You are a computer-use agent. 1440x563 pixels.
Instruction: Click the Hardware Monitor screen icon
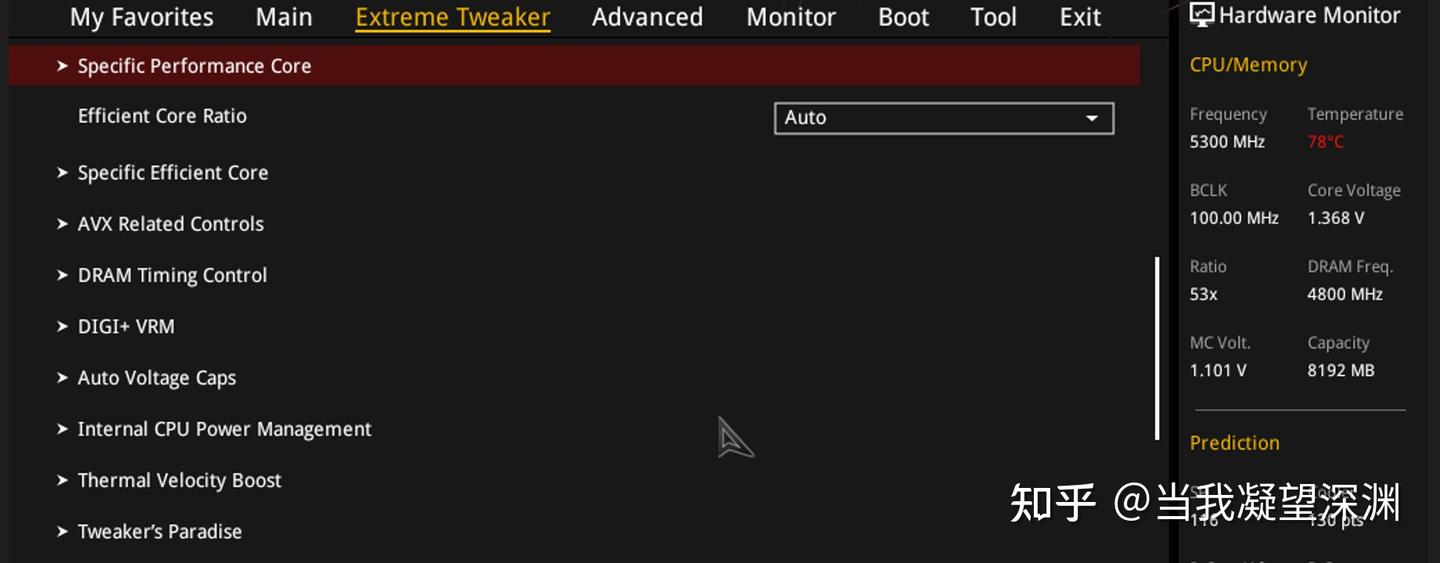tap(1201, 15)
